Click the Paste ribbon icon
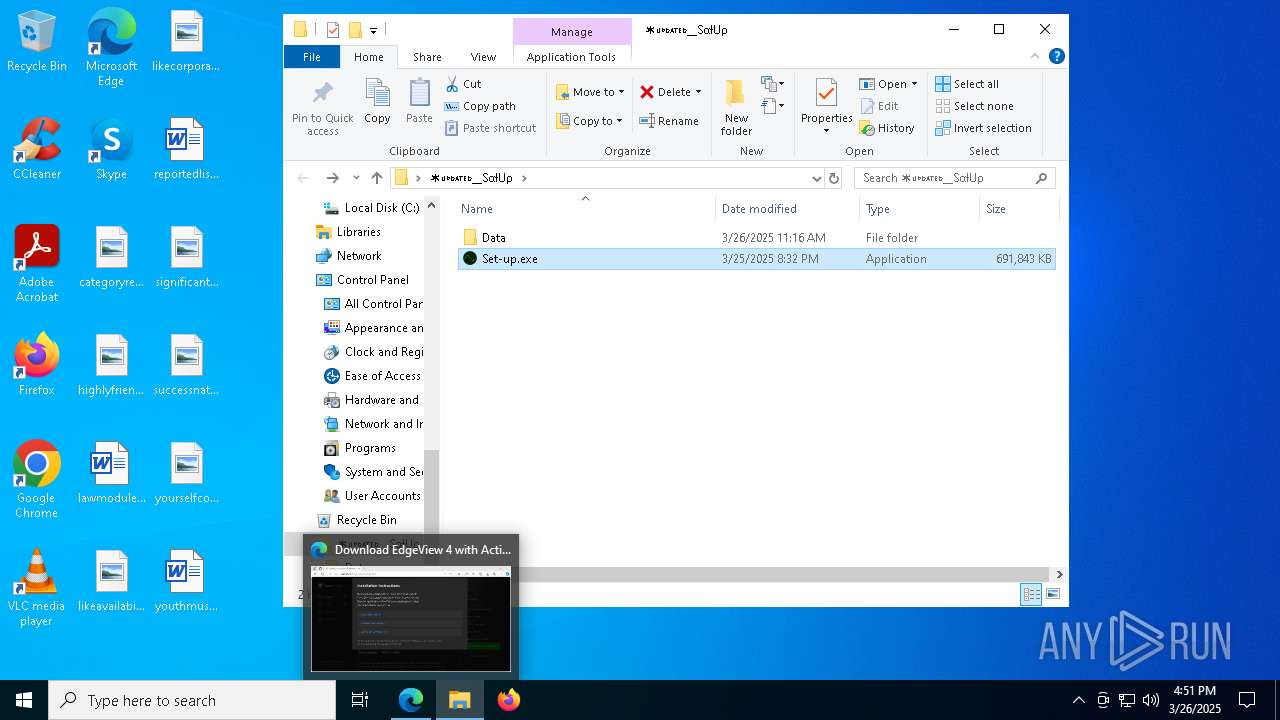 419,102
